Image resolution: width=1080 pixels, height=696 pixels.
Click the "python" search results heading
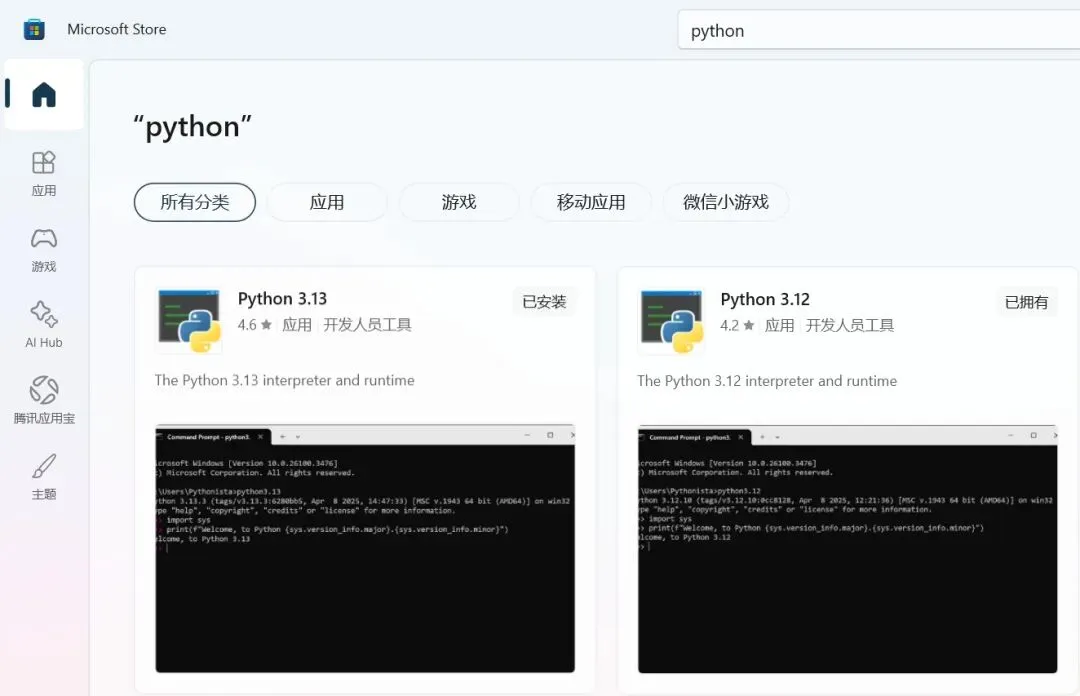point(193,127)
